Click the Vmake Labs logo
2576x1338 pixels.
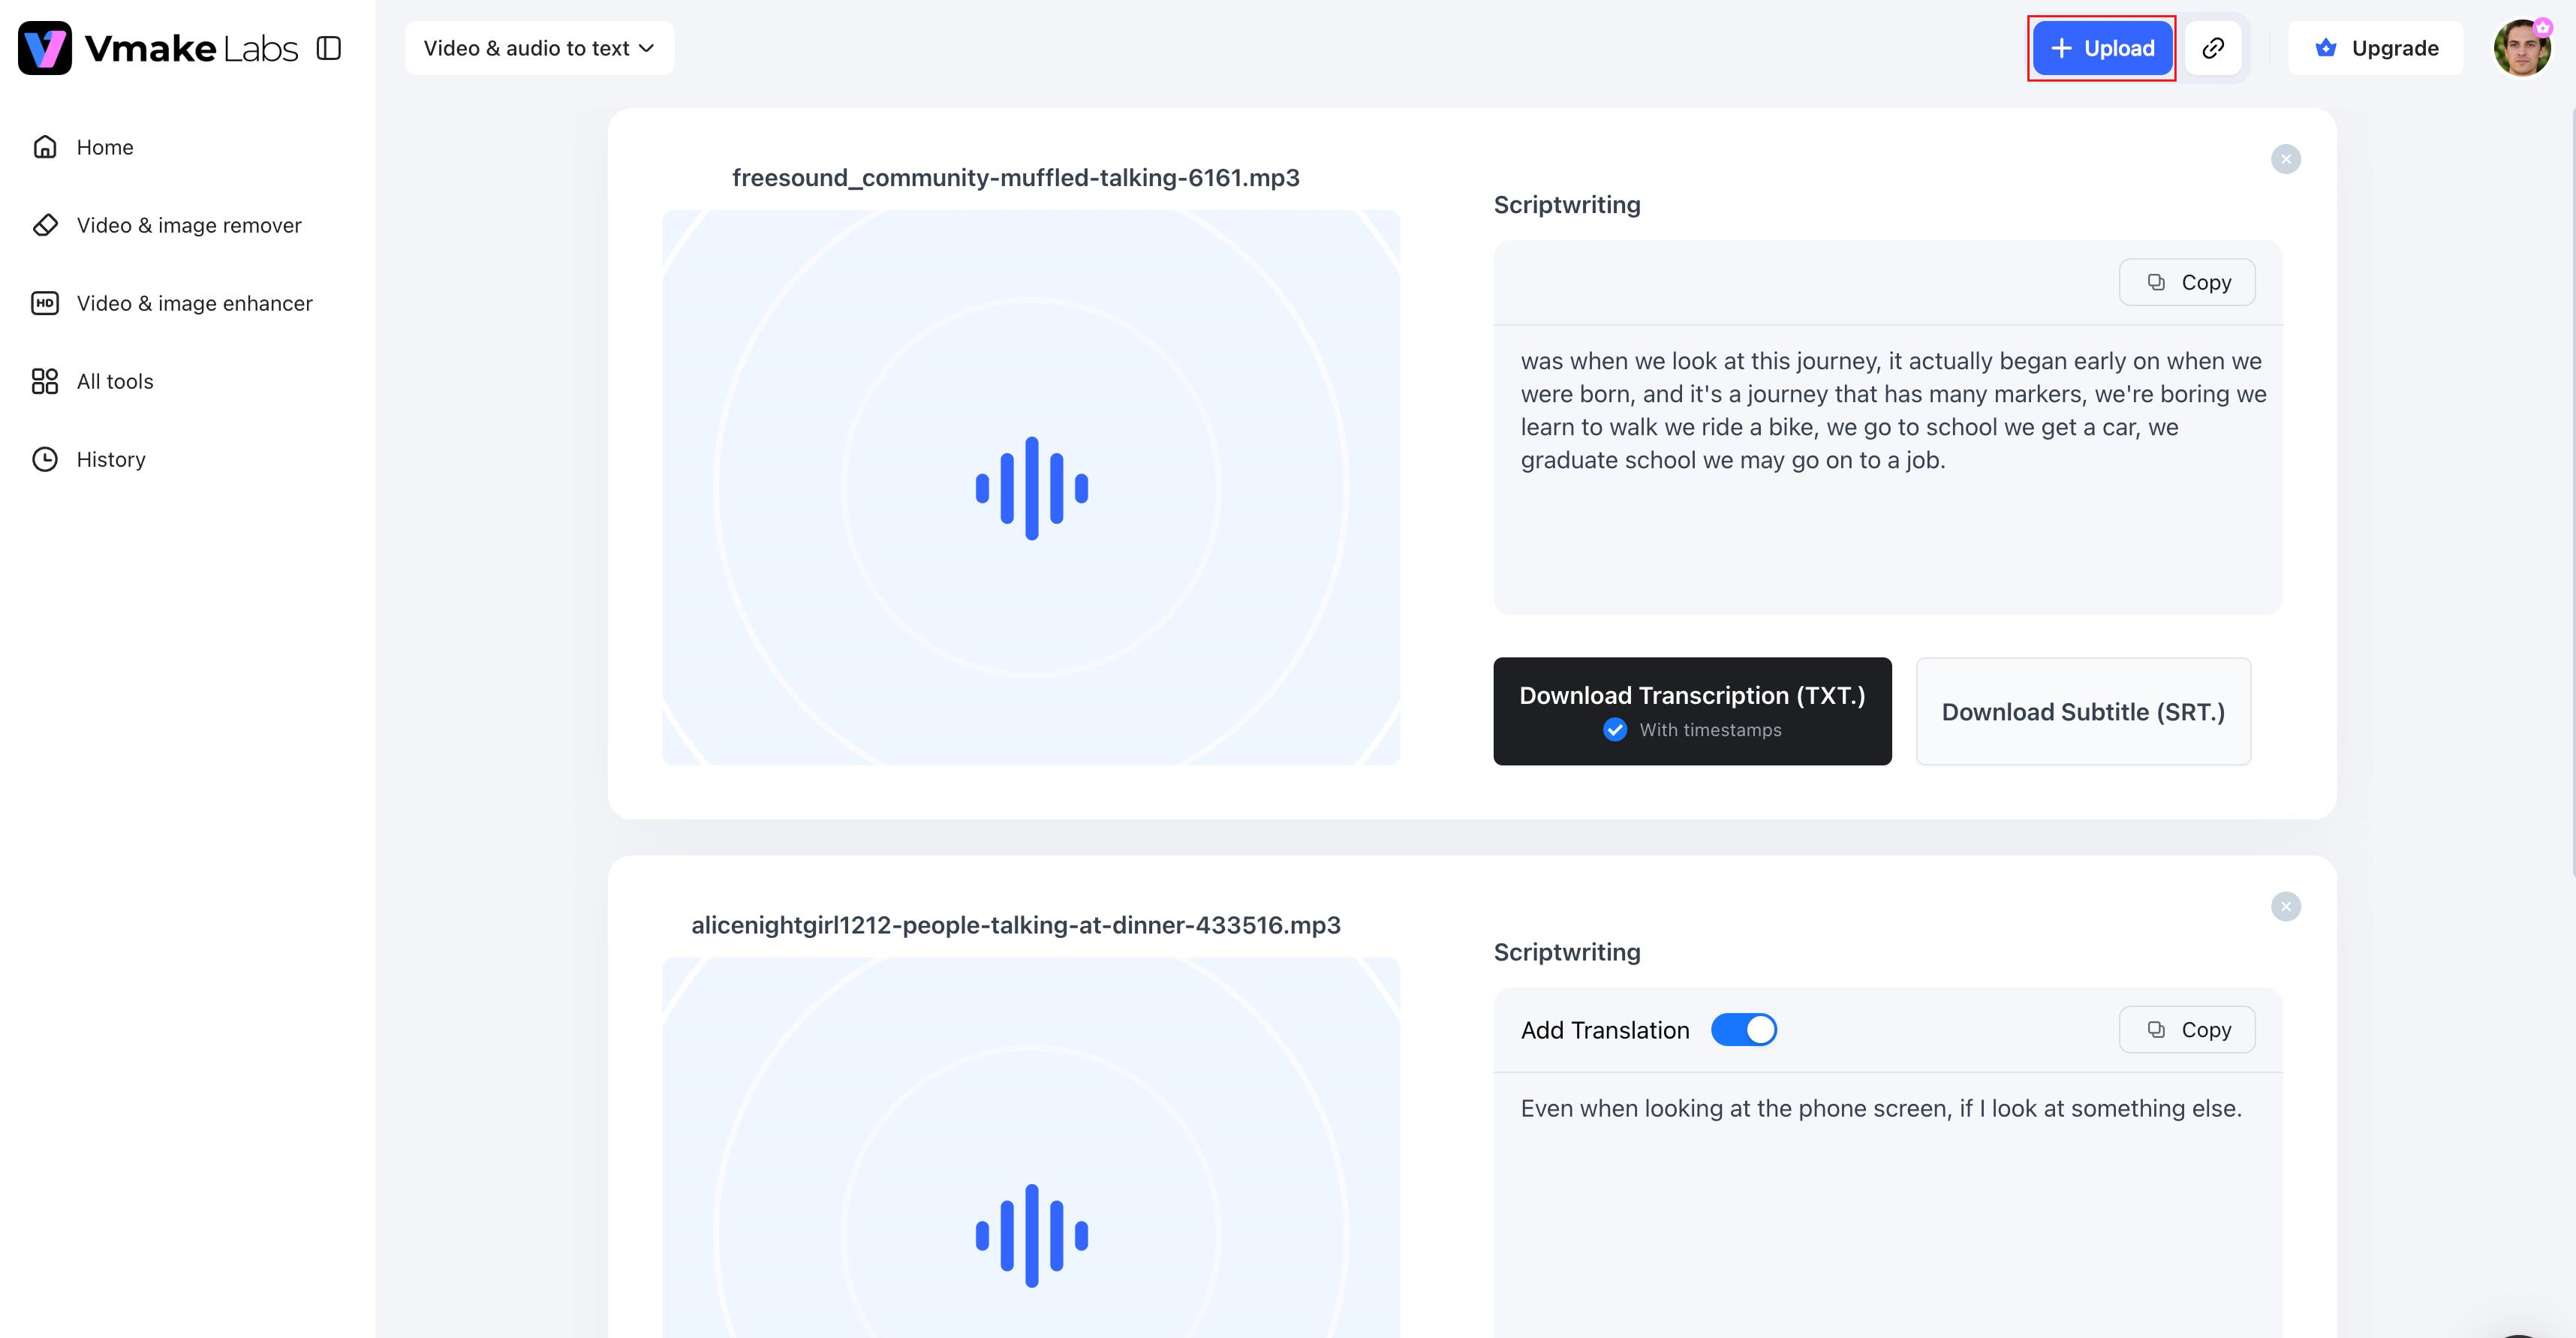tap(158, 48)
